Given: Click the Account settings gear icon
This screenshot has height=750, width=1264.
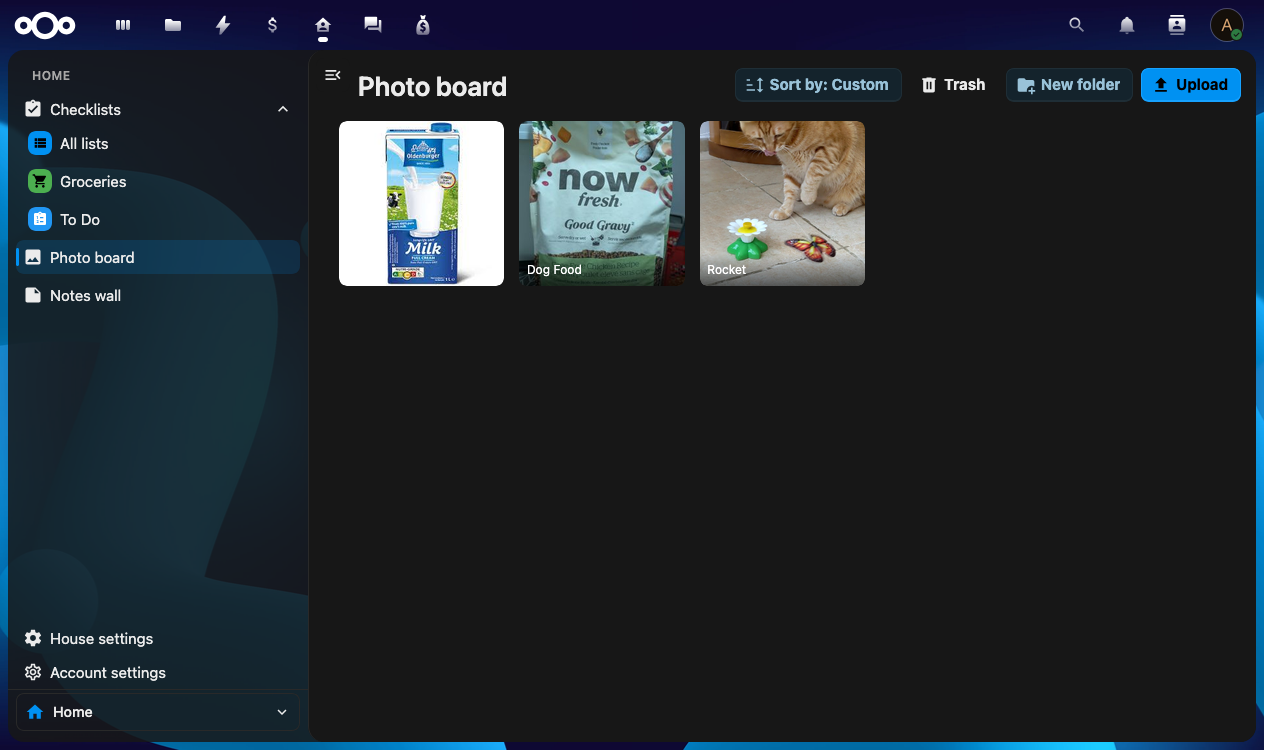Looking at the screenshot, I should point(33,672).
